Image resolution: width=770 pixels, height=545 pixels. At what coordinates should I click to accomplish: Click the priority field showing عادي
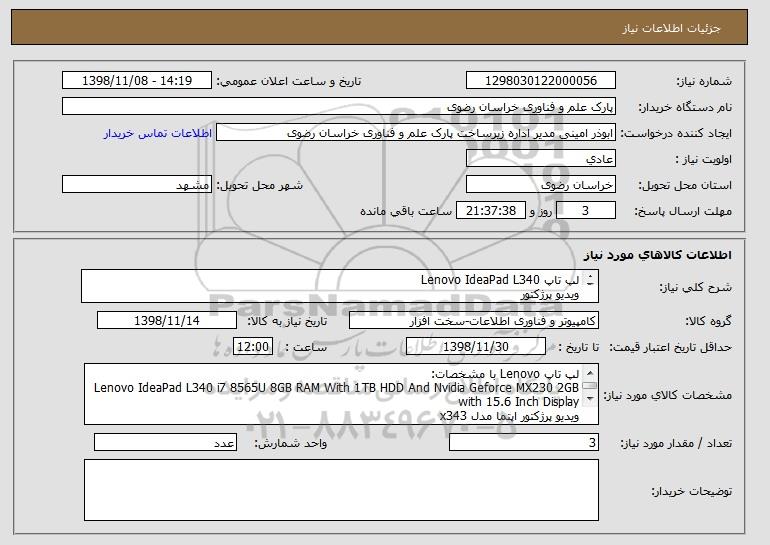point(541,159)
